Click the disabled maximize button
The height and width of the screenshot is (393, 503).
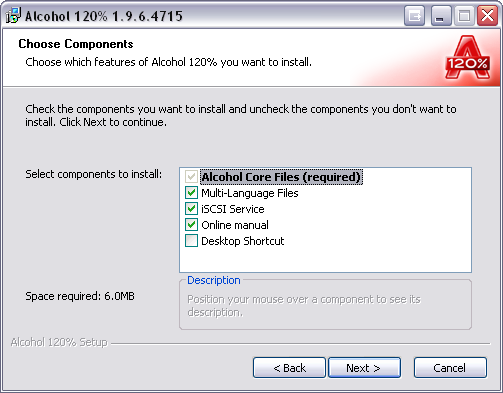pos(464,15)
